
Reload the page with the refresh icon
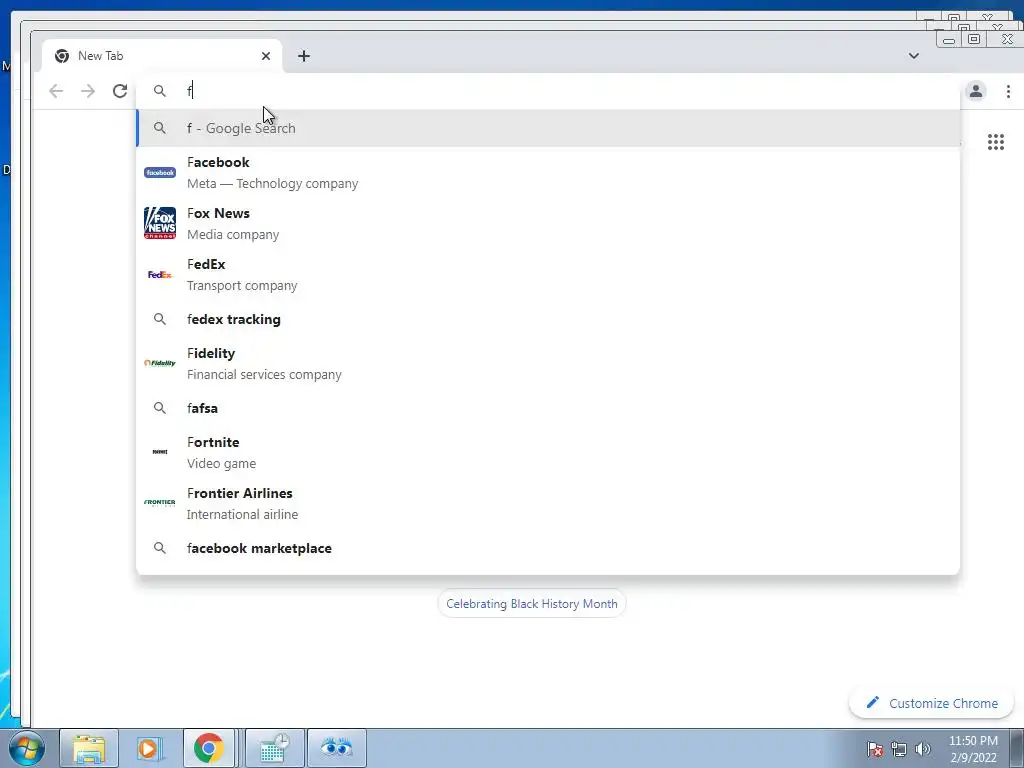120,91
